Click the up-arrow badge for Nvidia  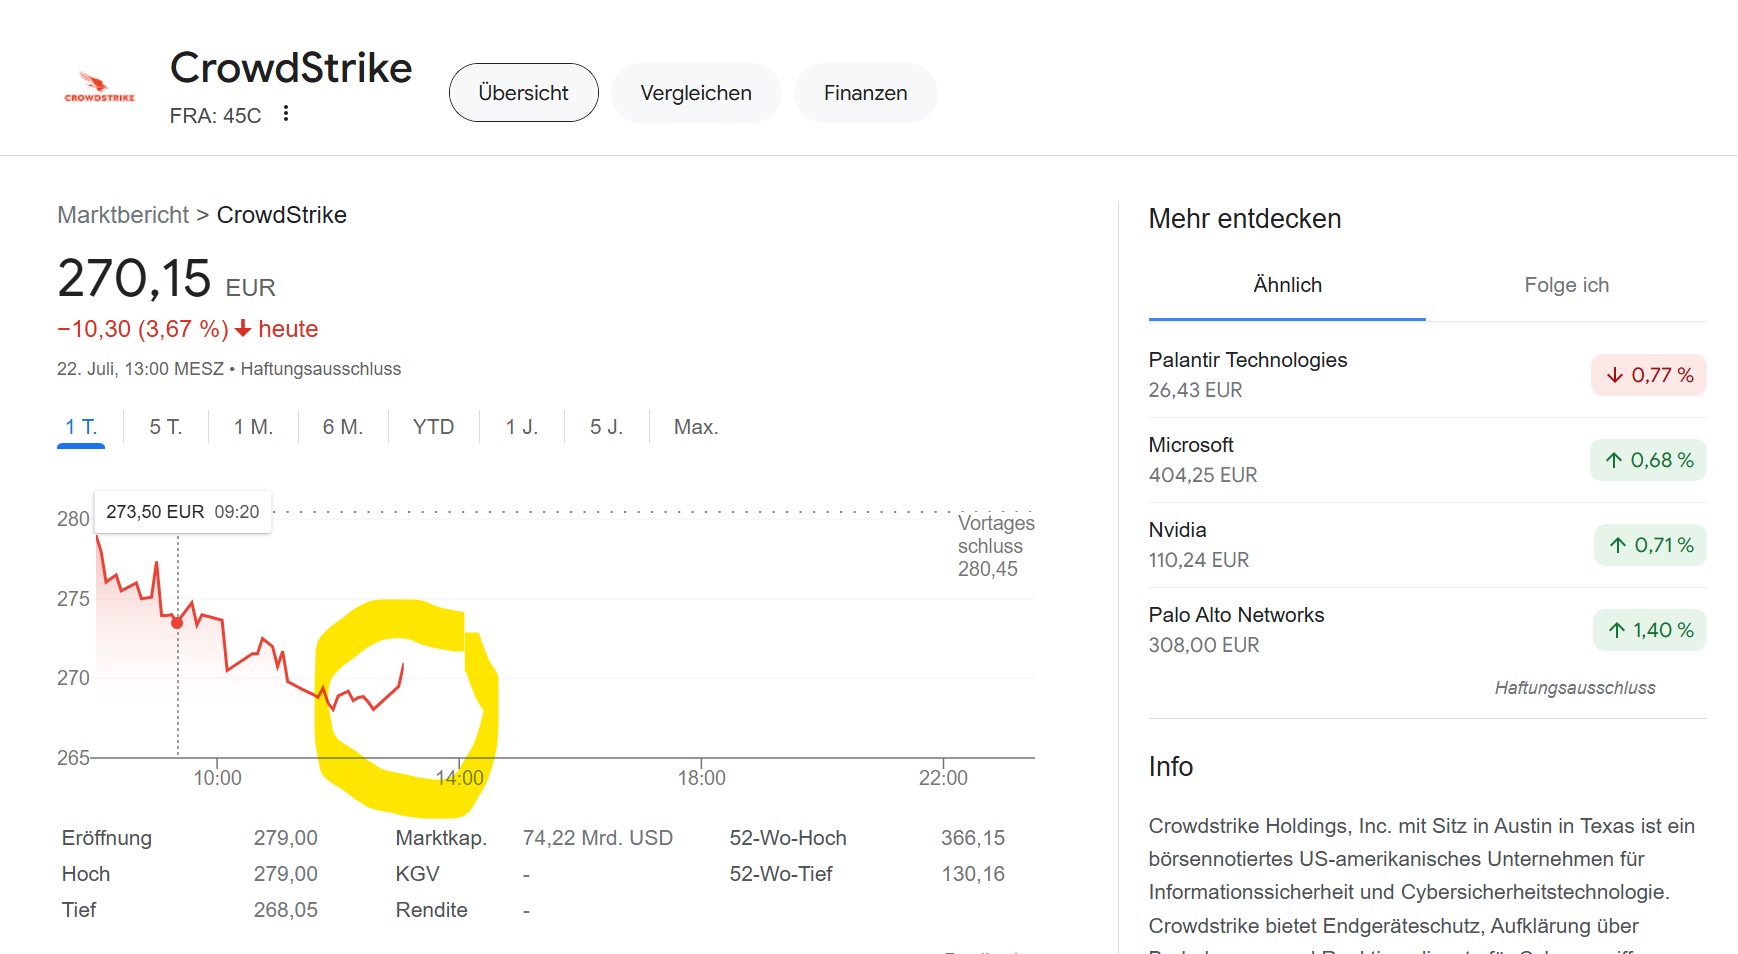pyautogui.click(x=1650, y=545)
